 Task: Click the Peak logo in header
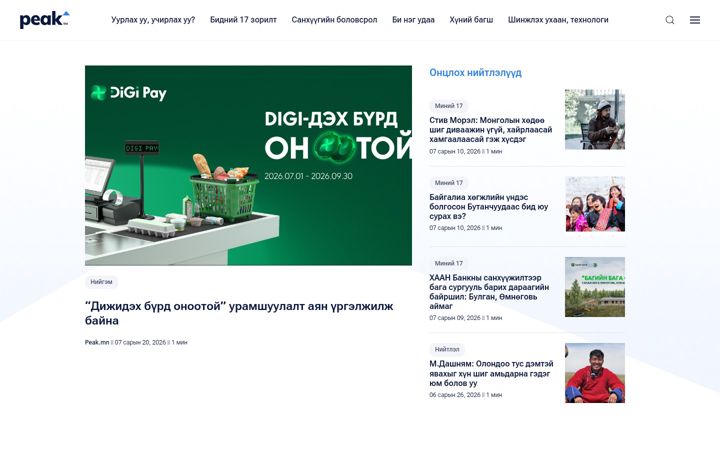click(45, 19)
